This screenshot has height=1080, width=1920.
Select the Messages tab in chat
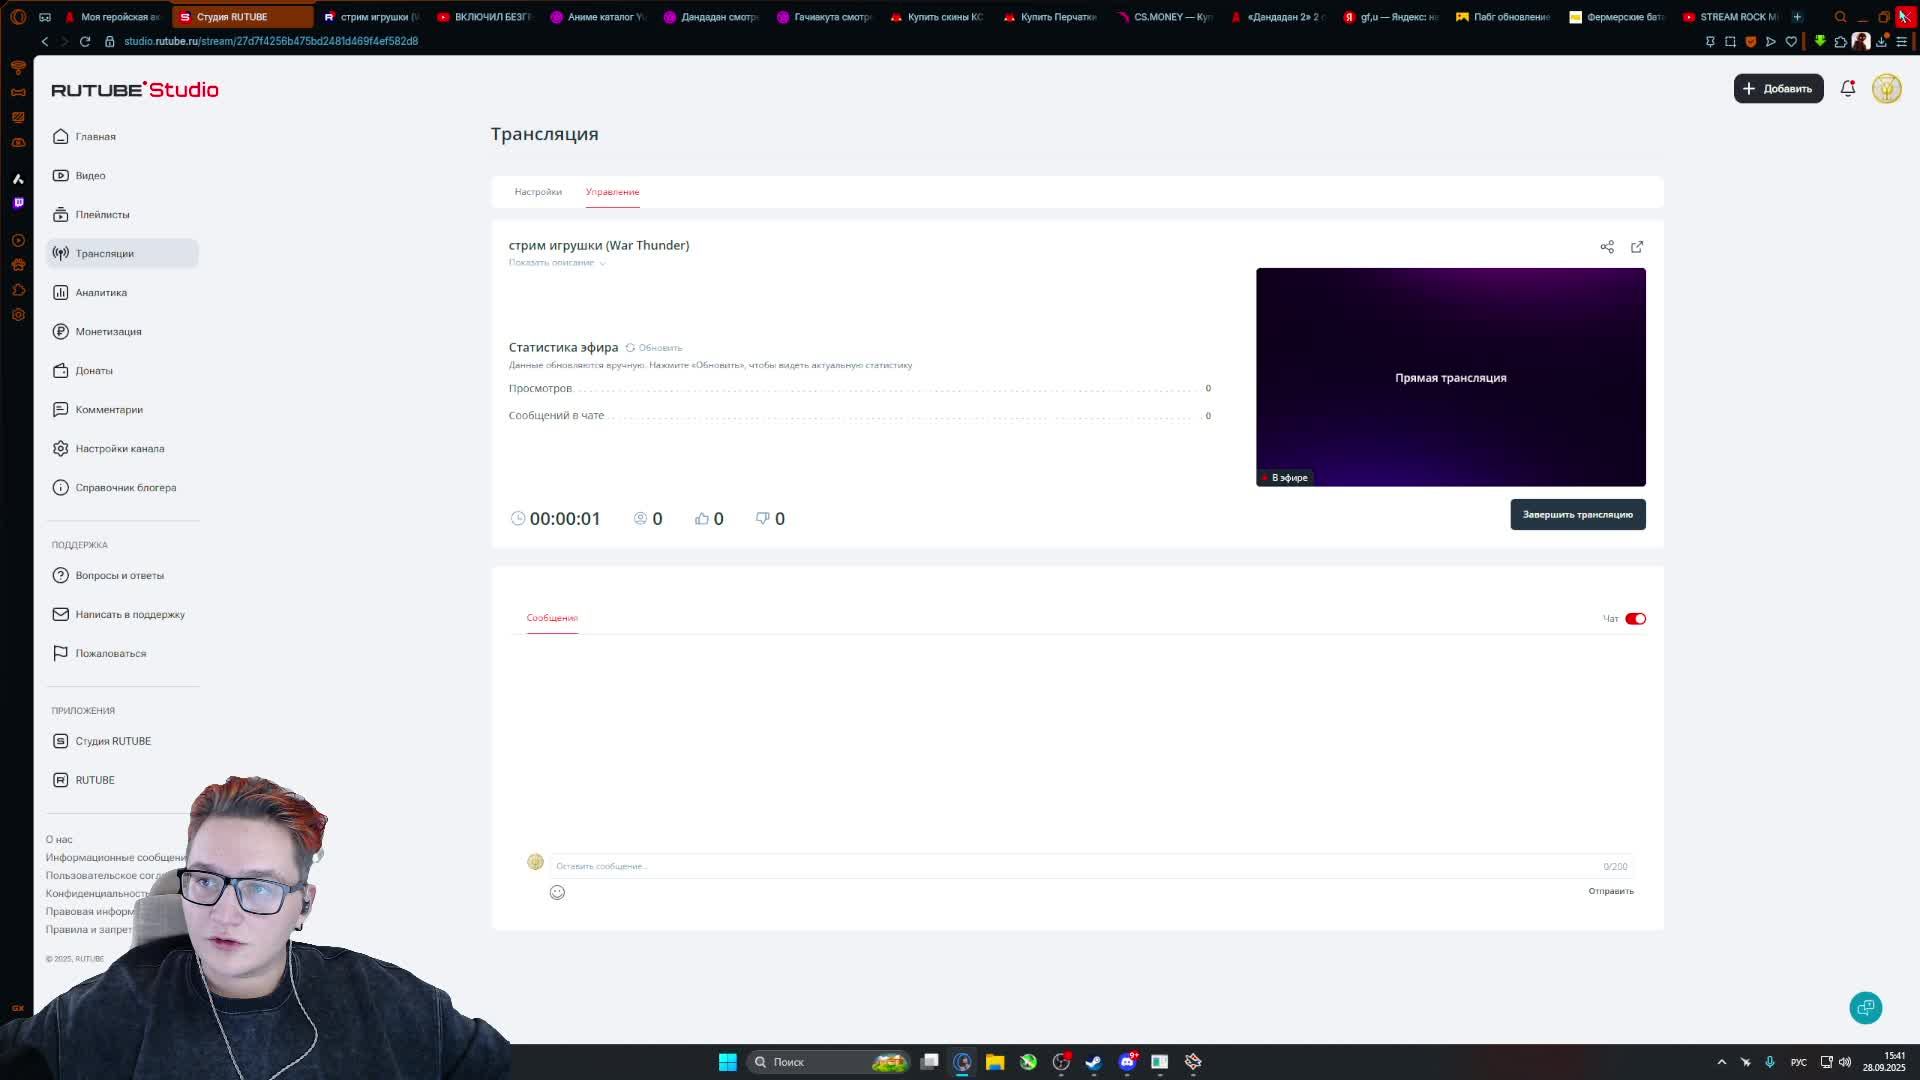tap(552, 618)
